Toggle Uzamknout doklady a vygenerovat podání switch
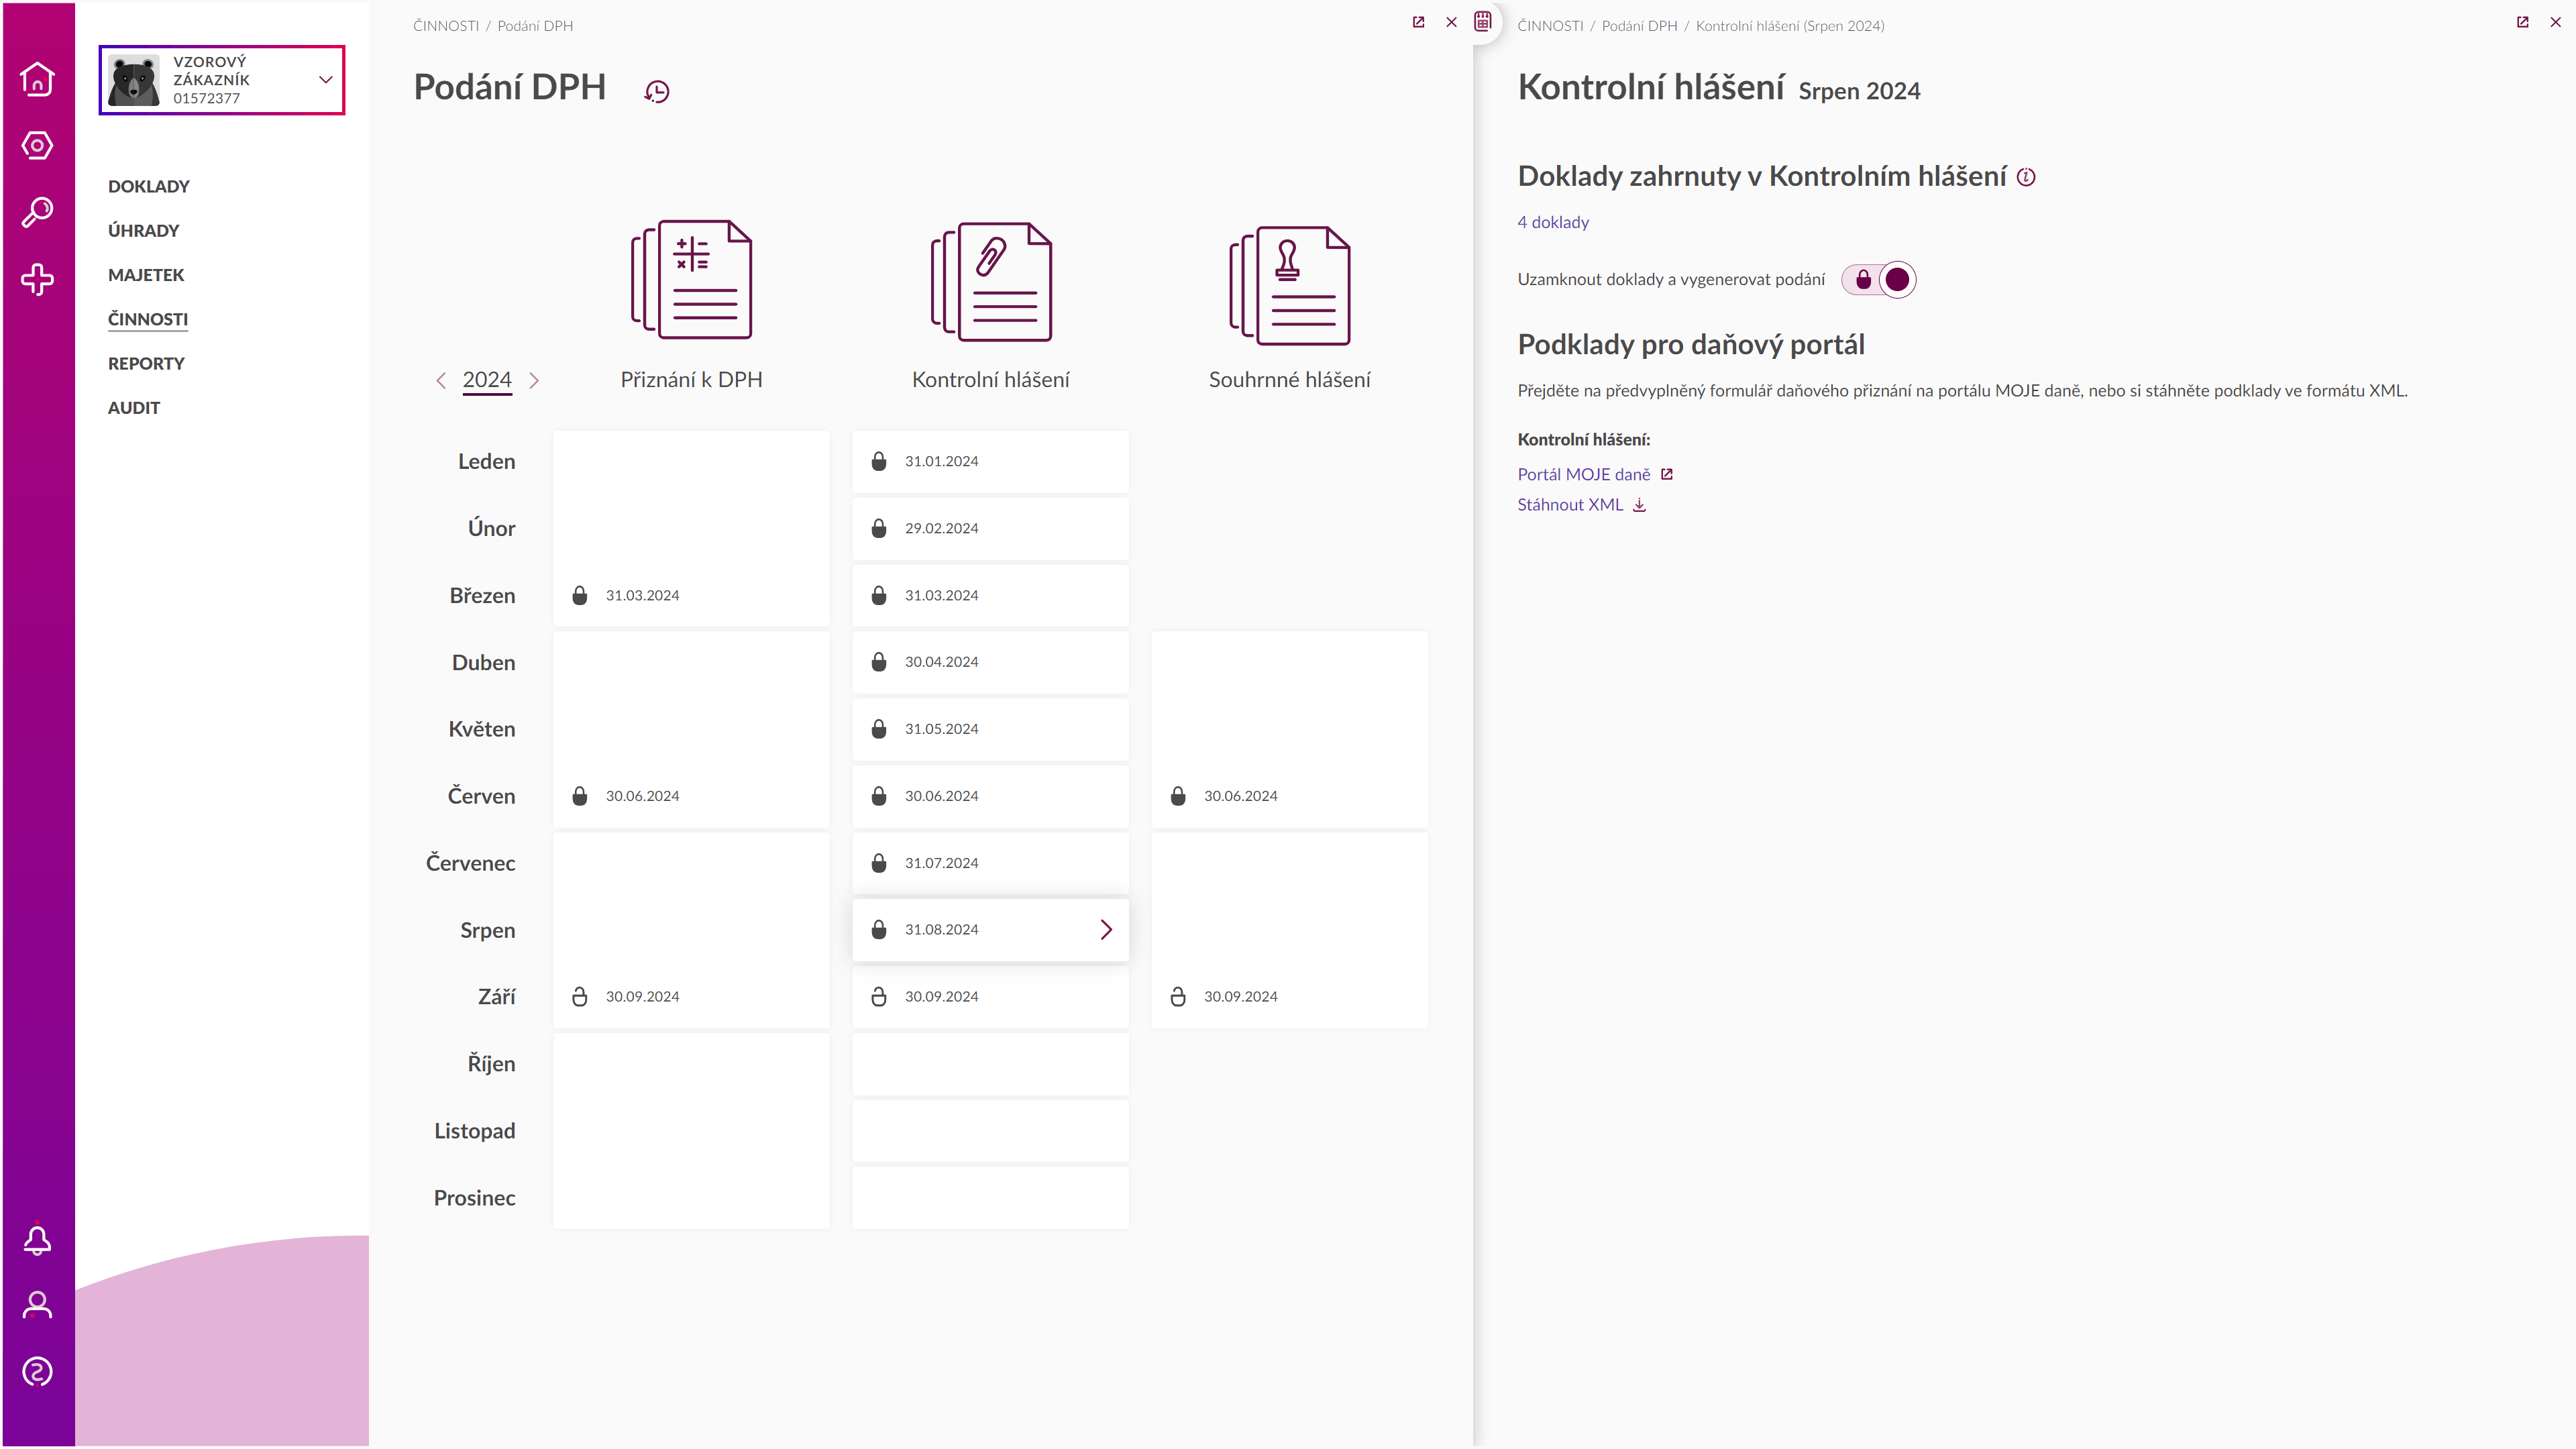This screenshot has height=1449, width=2576. point(1879,280)
